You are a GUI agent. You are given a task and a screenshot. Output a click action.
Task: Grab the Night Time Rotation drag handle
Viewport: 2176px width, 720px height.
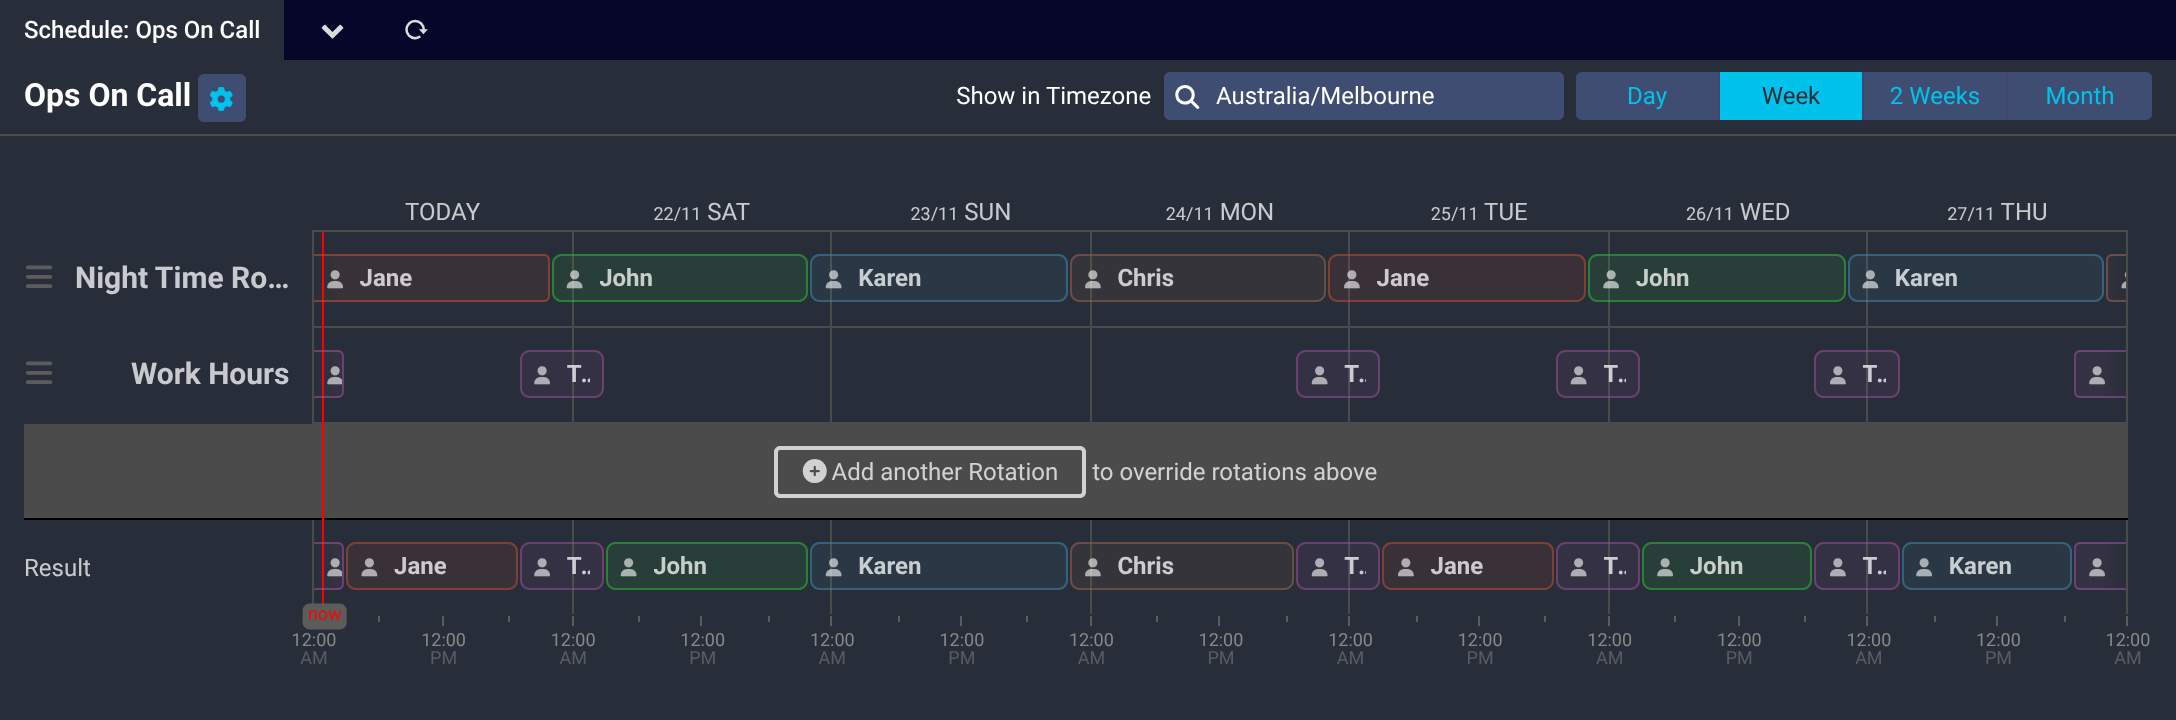39,277
